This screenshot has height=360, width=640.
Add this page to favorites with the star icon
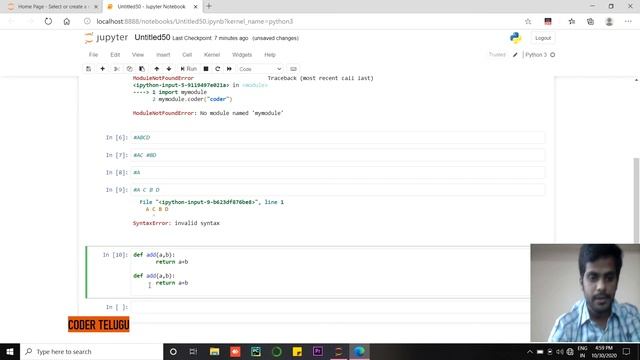[x=528, y=21]
